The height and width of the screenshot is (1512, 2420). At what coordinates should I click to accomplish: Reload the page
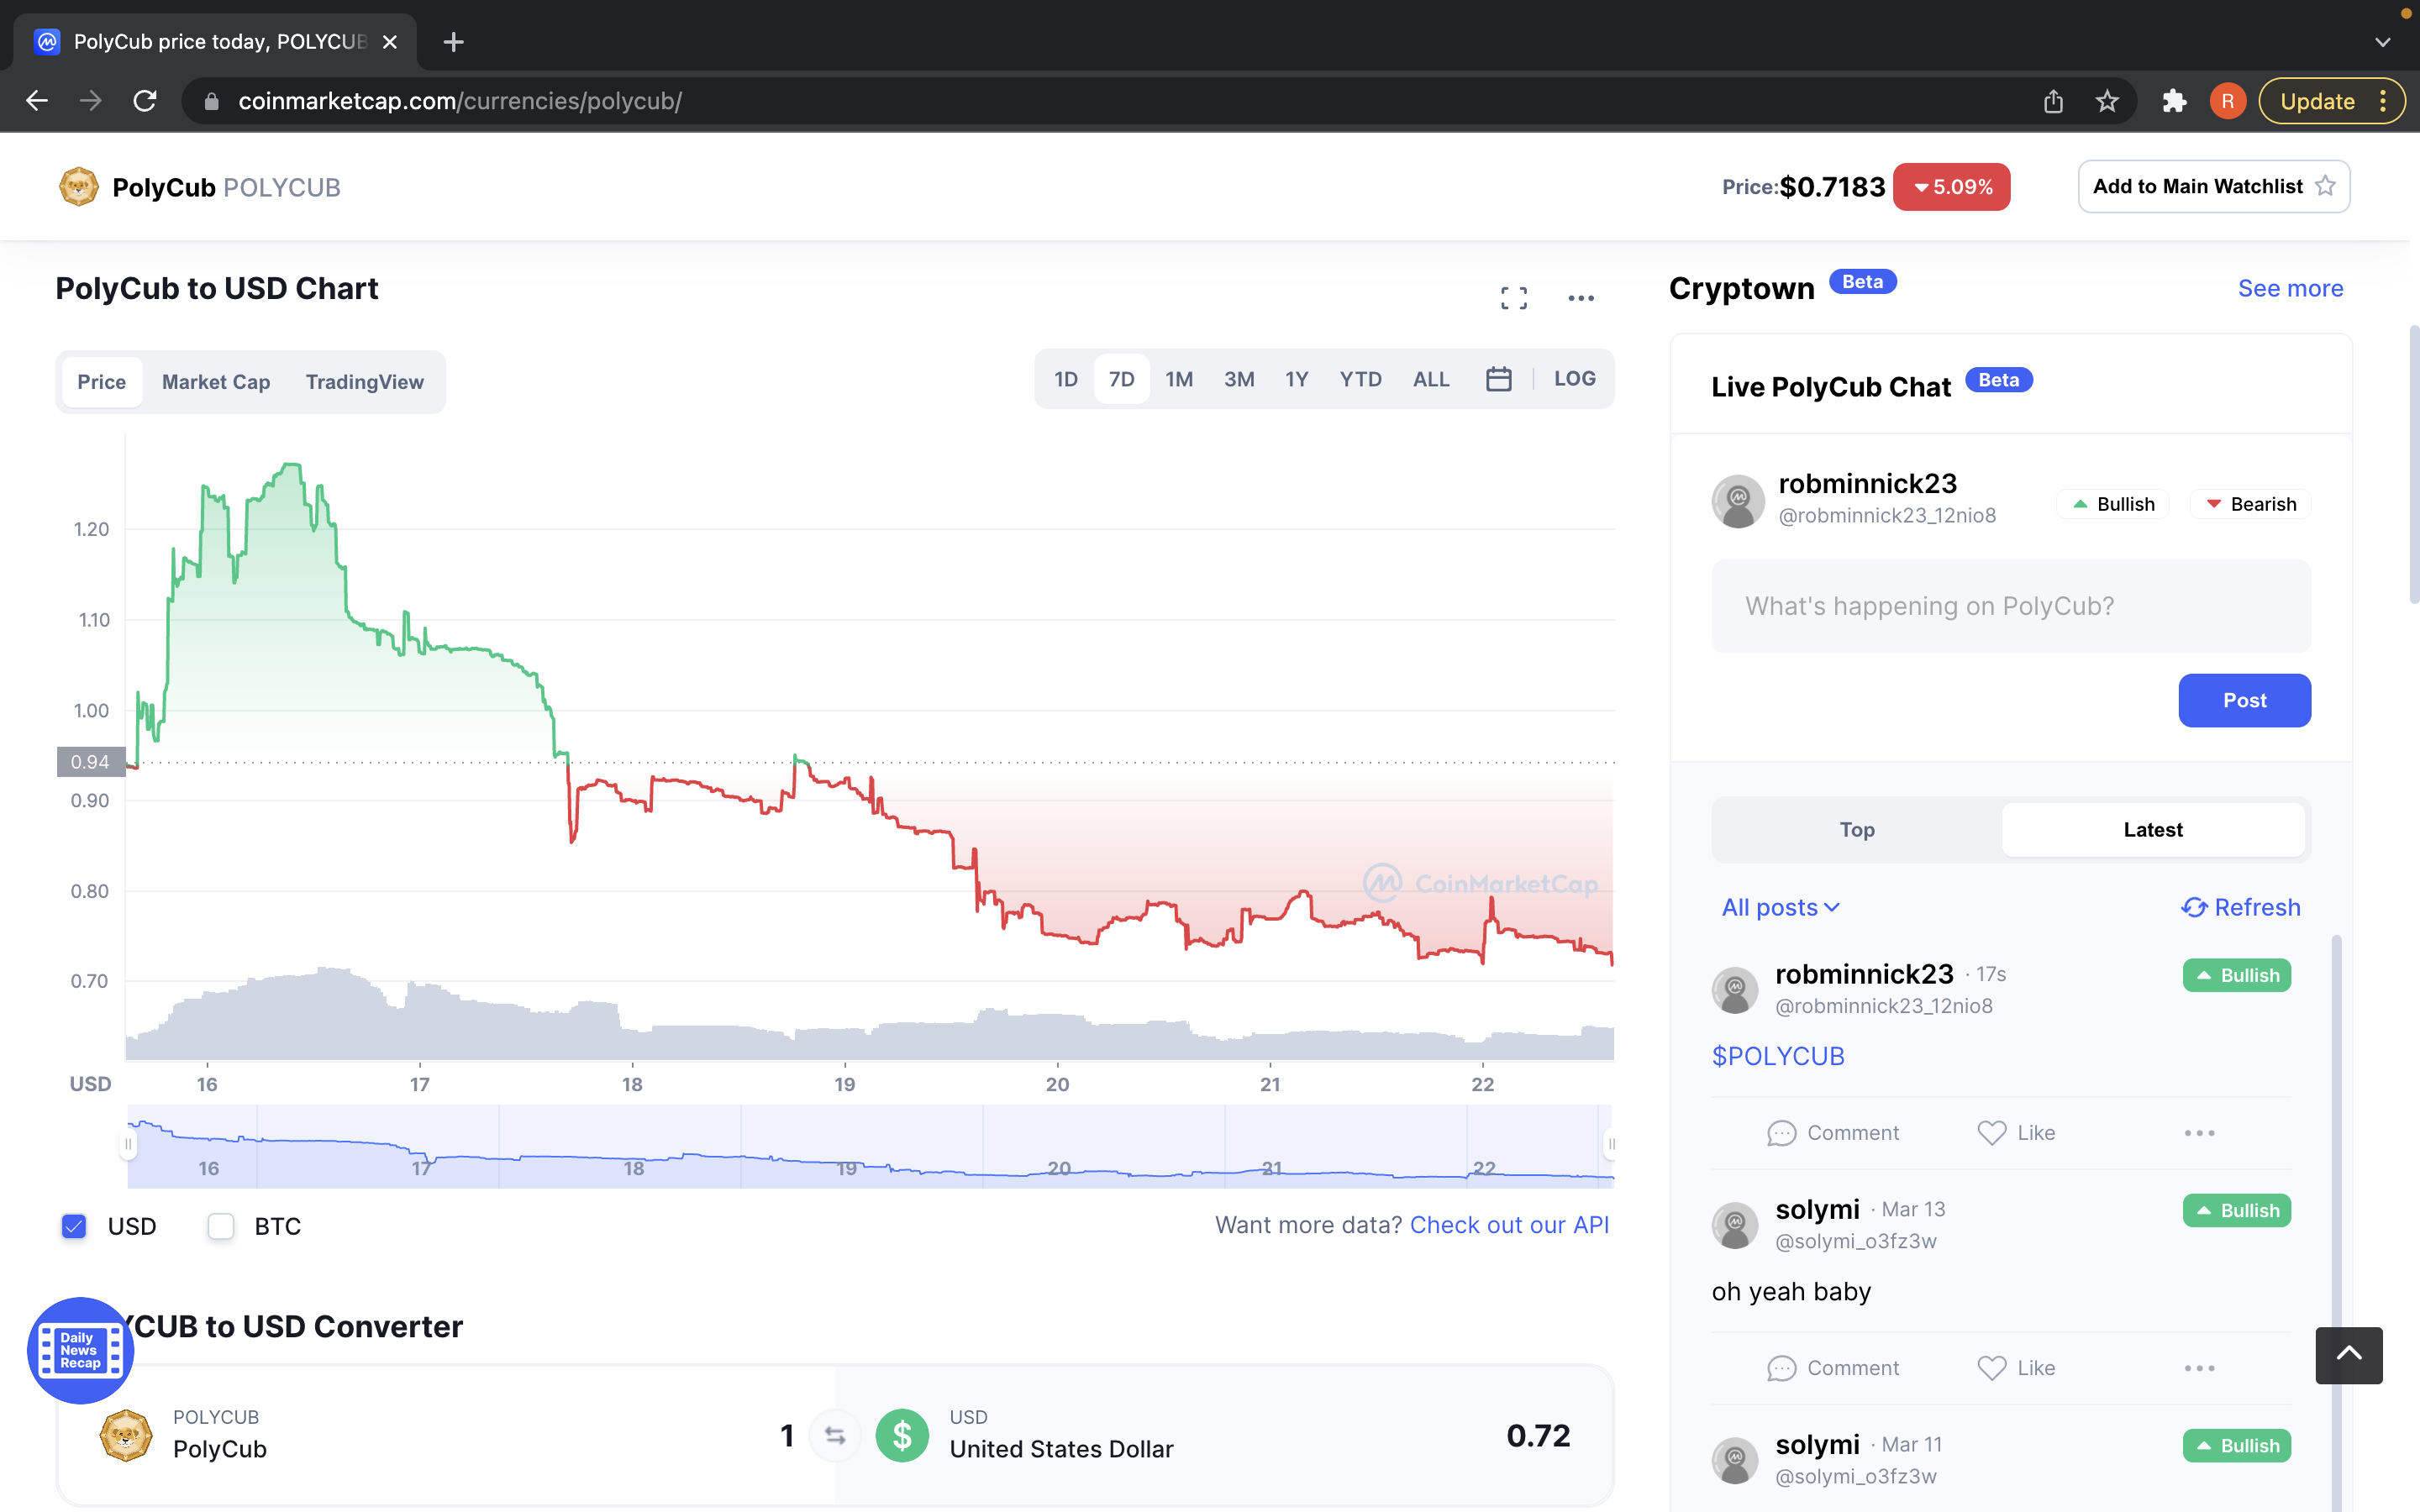click(145, 101)
